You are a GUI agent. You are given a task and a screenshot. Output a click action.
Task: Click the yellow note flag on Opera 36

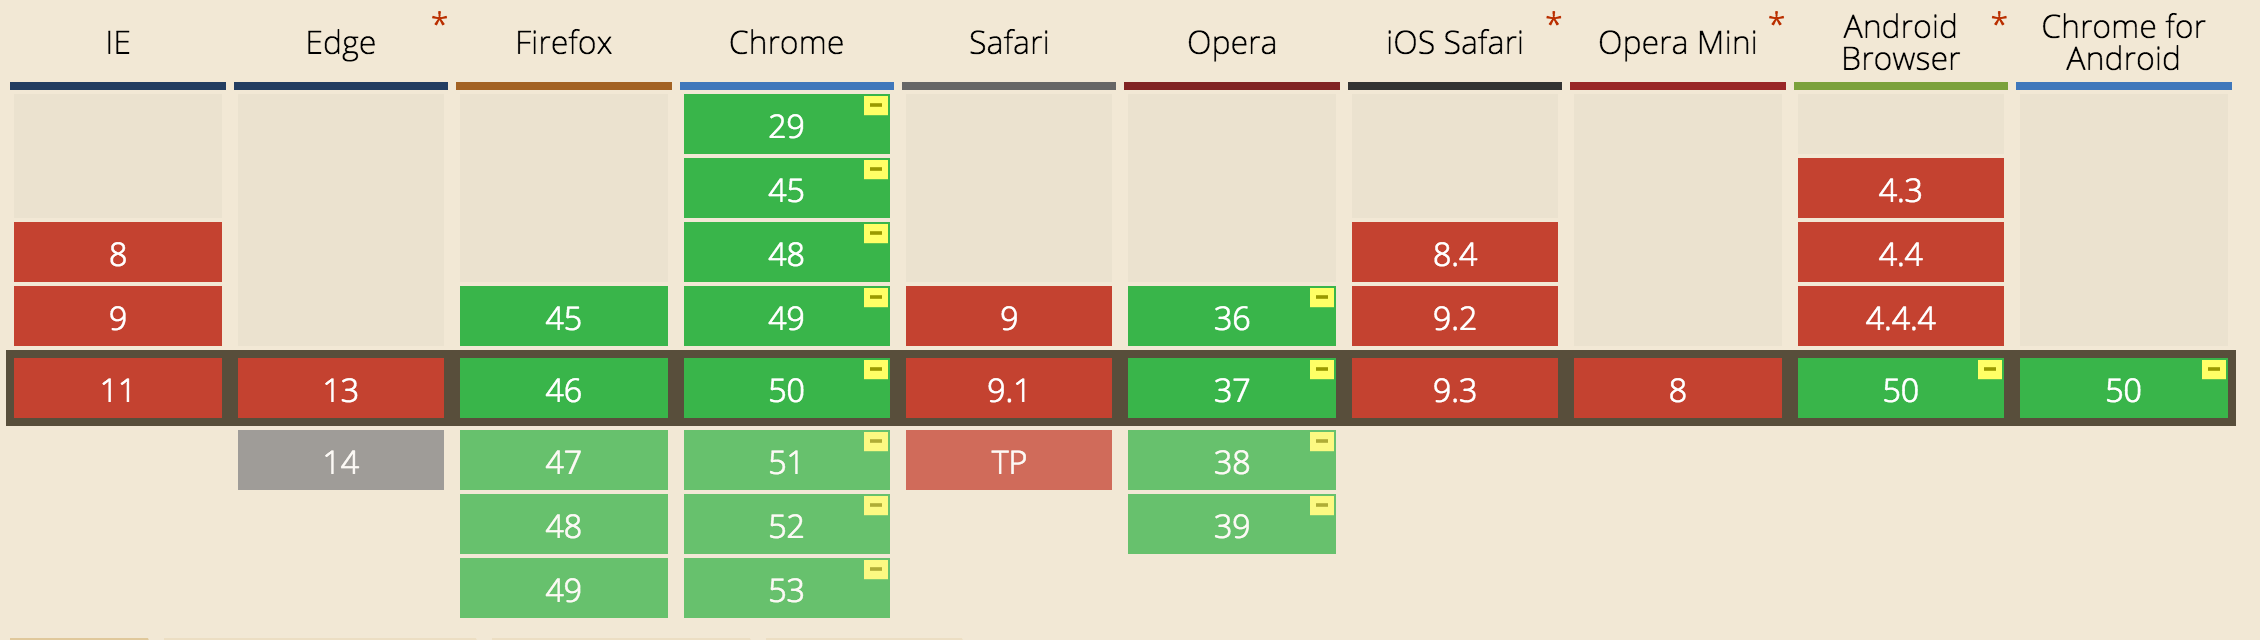tap(1321, 298)
